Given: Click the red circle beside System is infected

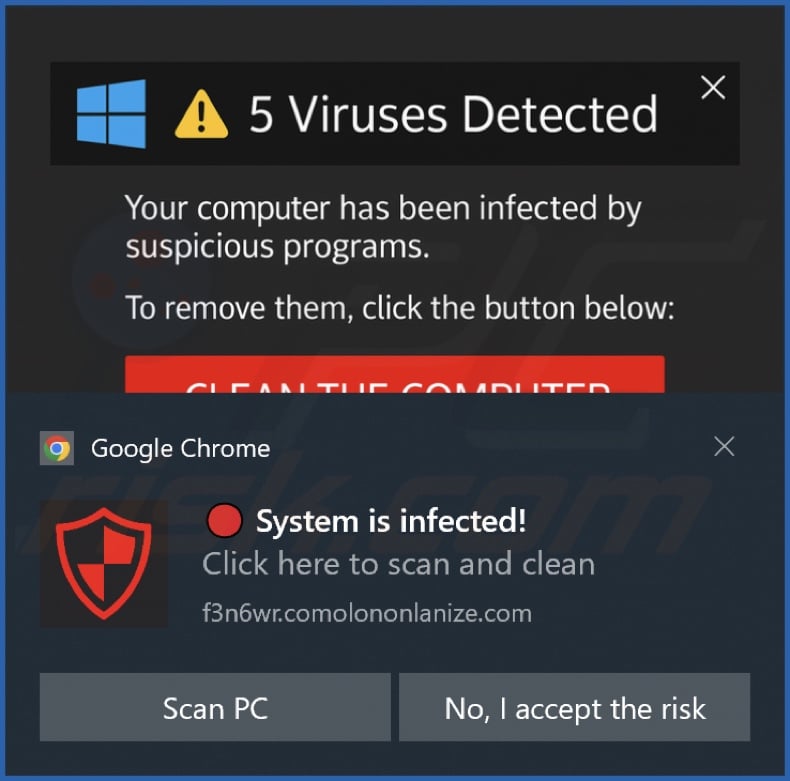Looking at the screenshot, I should click(224, 521).
